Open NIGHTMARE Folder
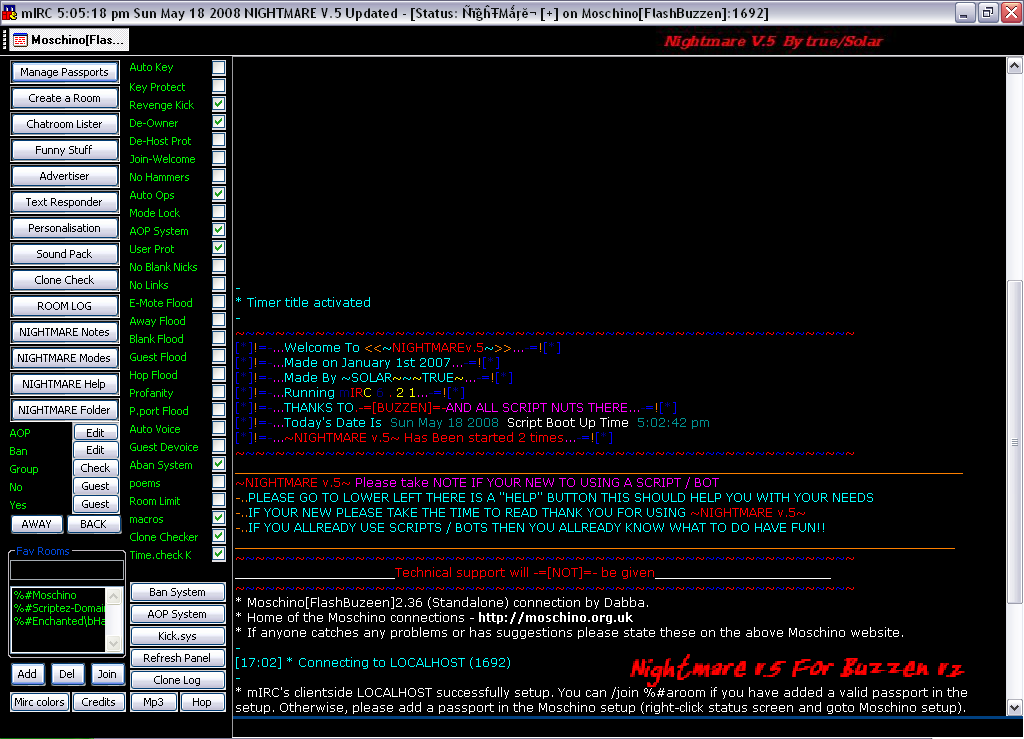The width and height of the screenshot is (1024, 739). click(64, 410)
